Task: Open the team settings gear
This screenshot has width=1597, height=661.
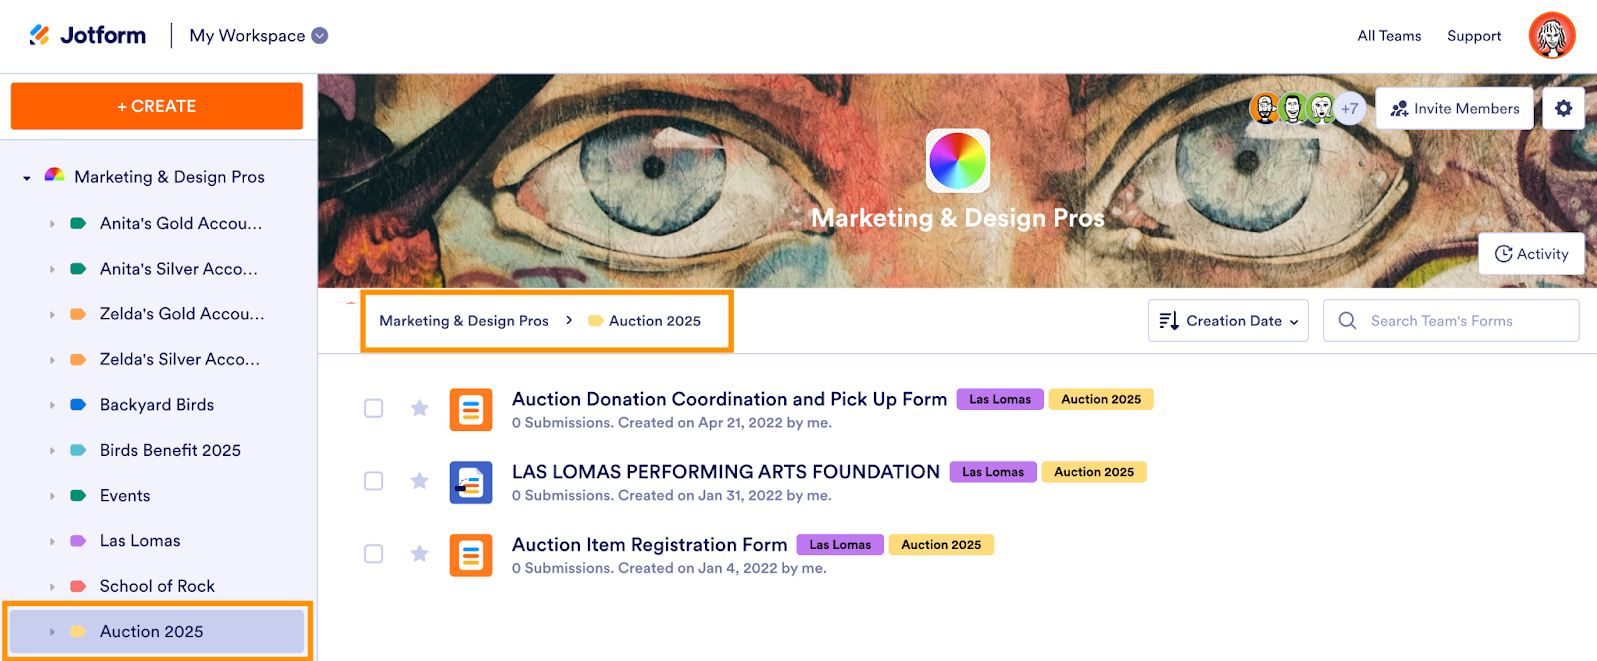Action: pos(1563,108)
